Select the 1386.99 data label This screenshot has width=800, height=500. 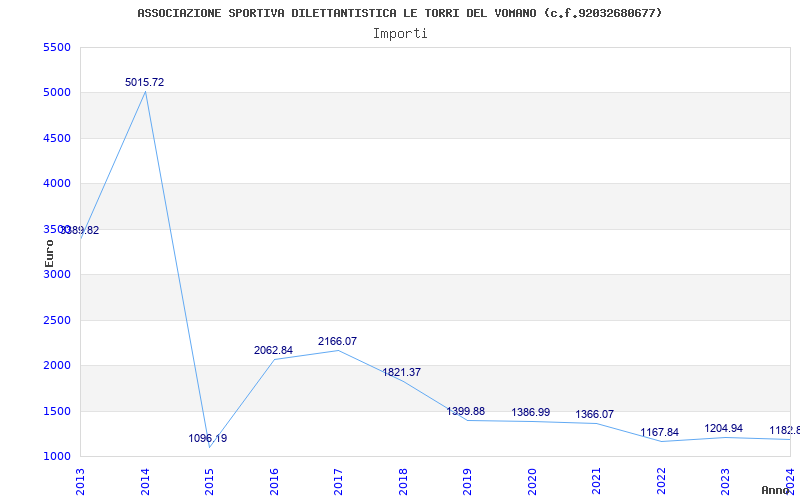[531, 412]
